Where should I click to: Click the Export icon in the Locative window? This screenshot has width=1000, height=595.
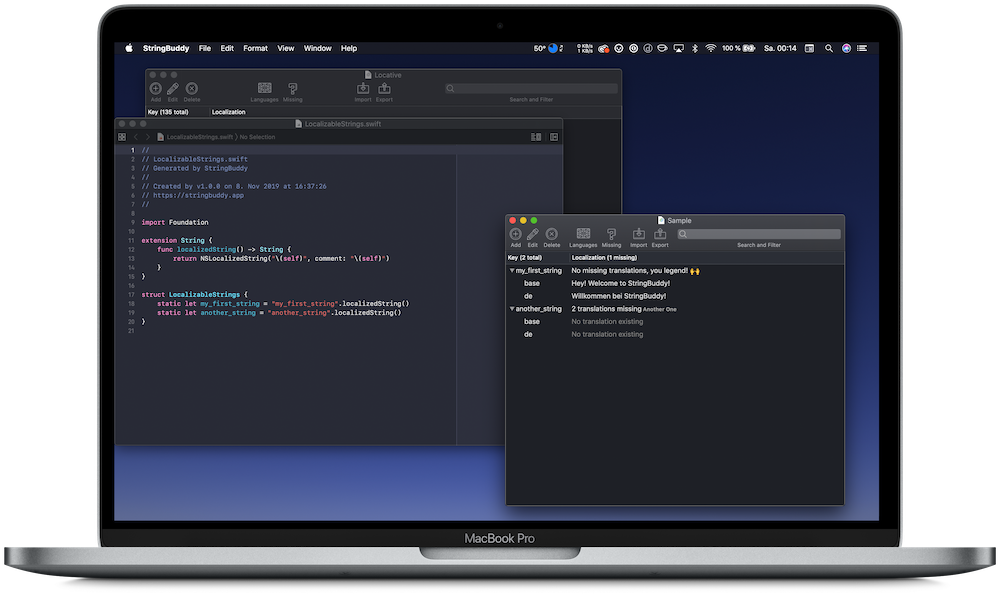(385, 89)
